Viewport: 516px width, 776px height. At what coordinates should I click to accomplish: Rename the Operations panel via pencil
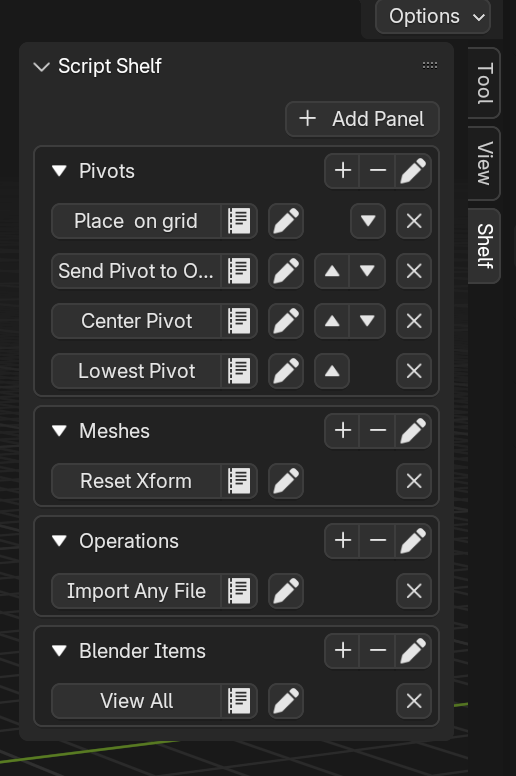[x=413, y=540]
